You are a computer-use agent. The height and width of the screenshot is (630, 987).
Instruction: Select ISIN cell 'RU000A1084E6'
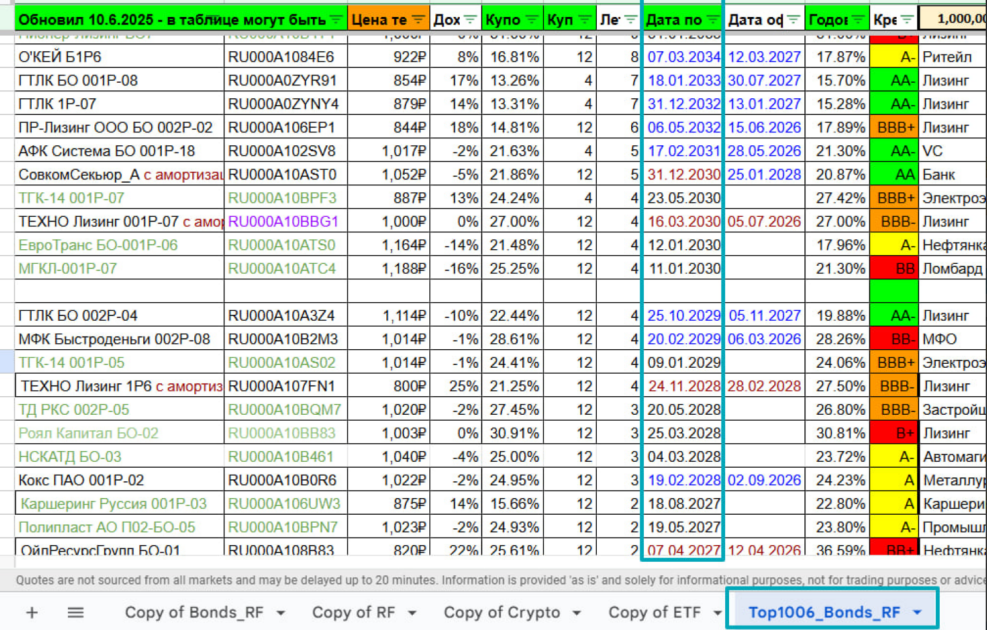[286, 57]
